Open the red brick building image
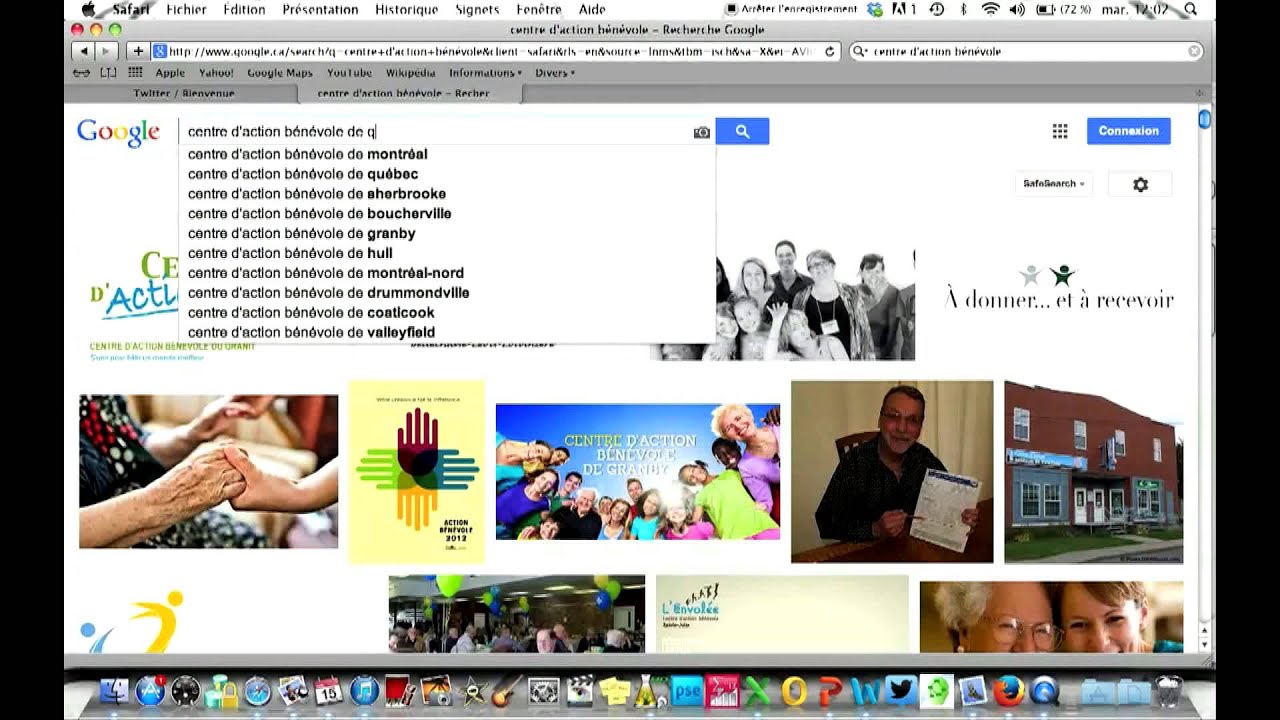Screen dimensions: 1280x720 point(1094,471)
